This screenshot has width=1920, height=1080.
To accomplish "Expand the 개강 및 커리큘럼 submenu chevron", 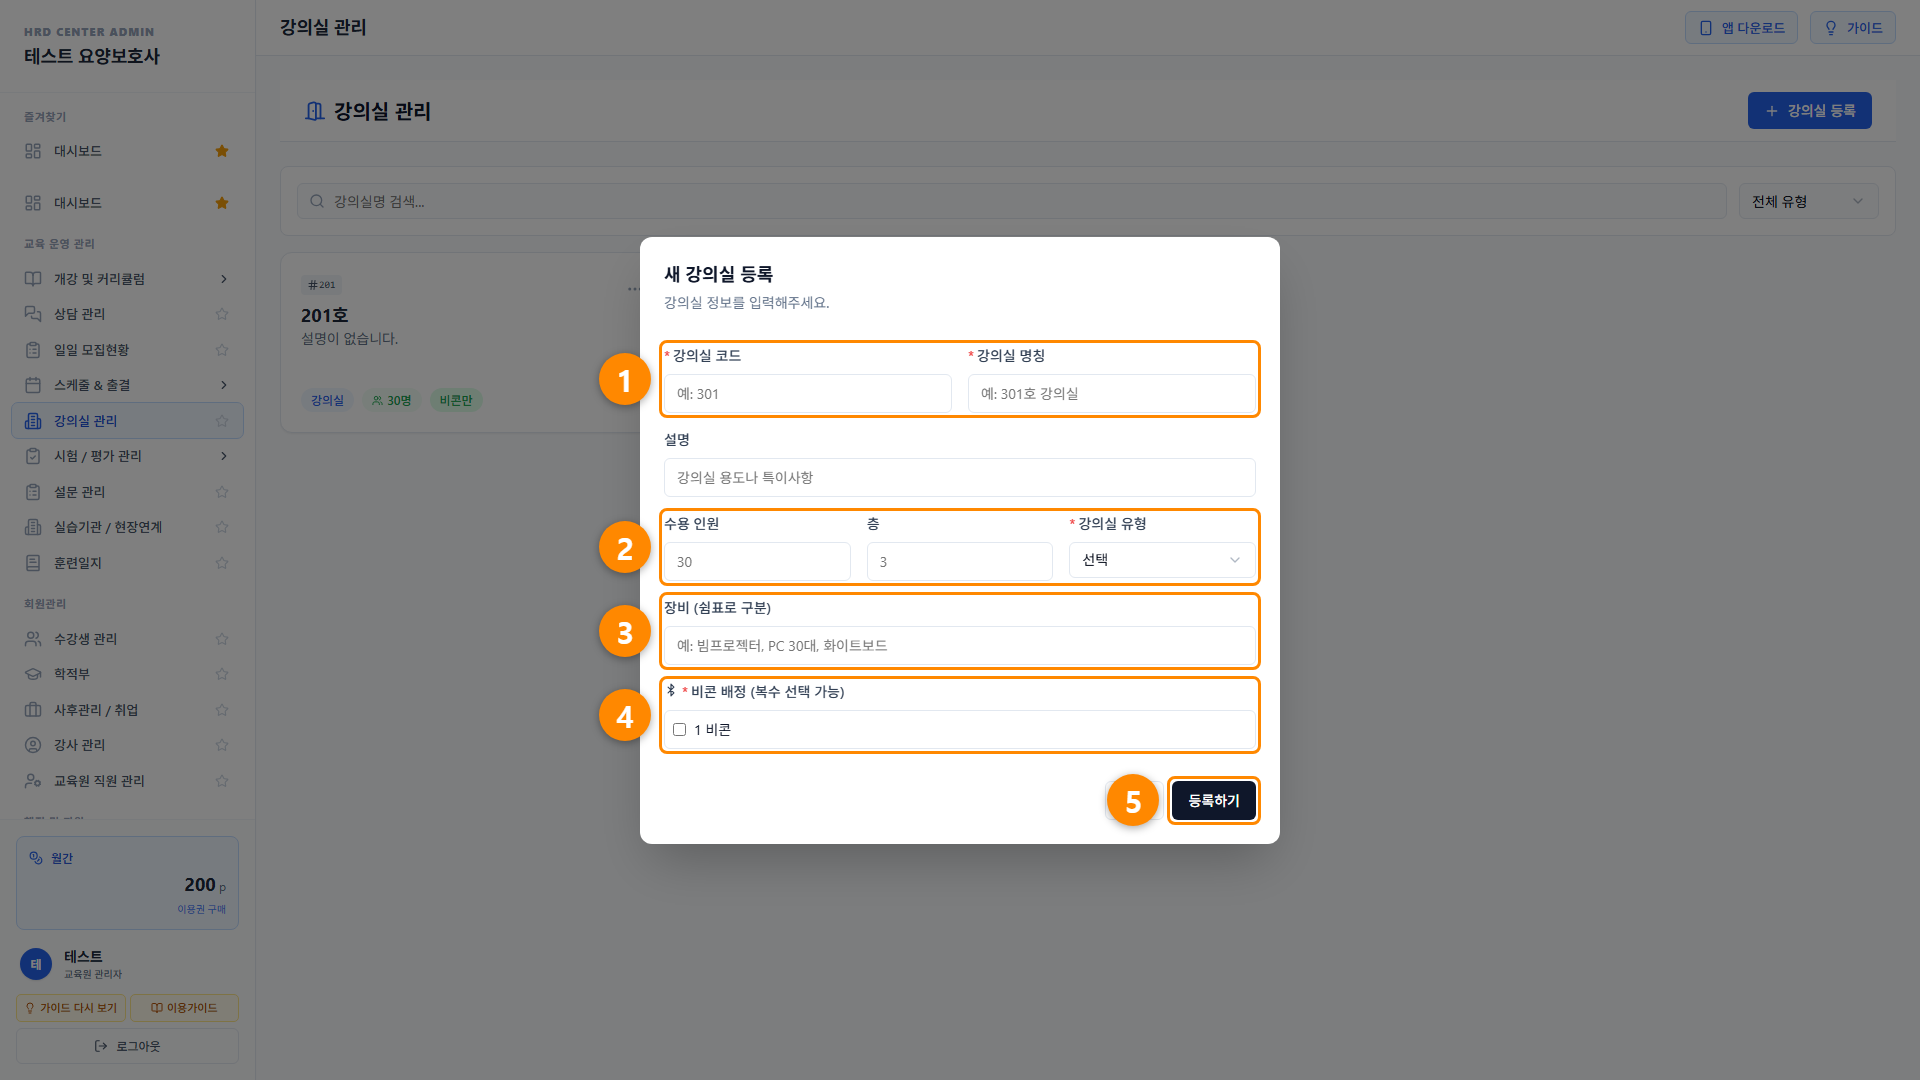I will (223, 279).
